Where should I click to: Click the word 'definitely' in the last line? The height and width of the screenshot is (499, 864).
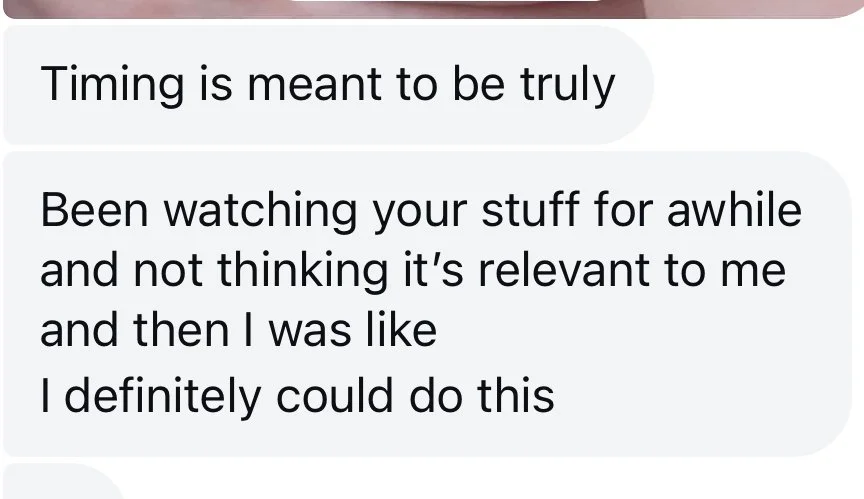click(x=162, y=397)
